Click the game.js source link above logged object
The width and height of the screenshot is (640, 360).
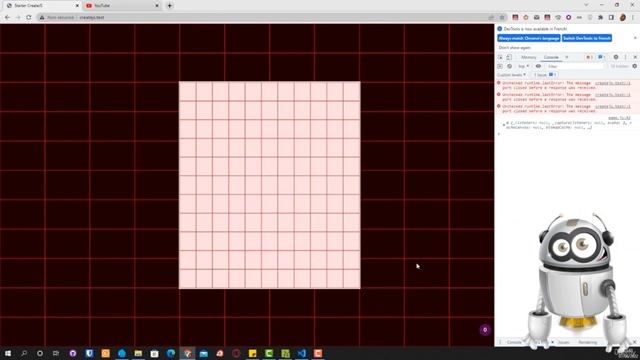619,118
